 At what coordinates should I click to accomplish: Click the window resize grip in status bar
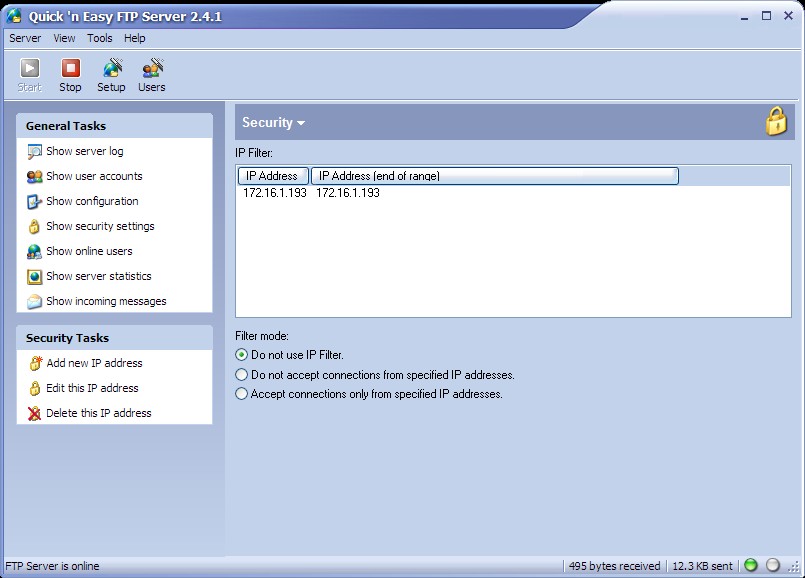click(795, 567)
